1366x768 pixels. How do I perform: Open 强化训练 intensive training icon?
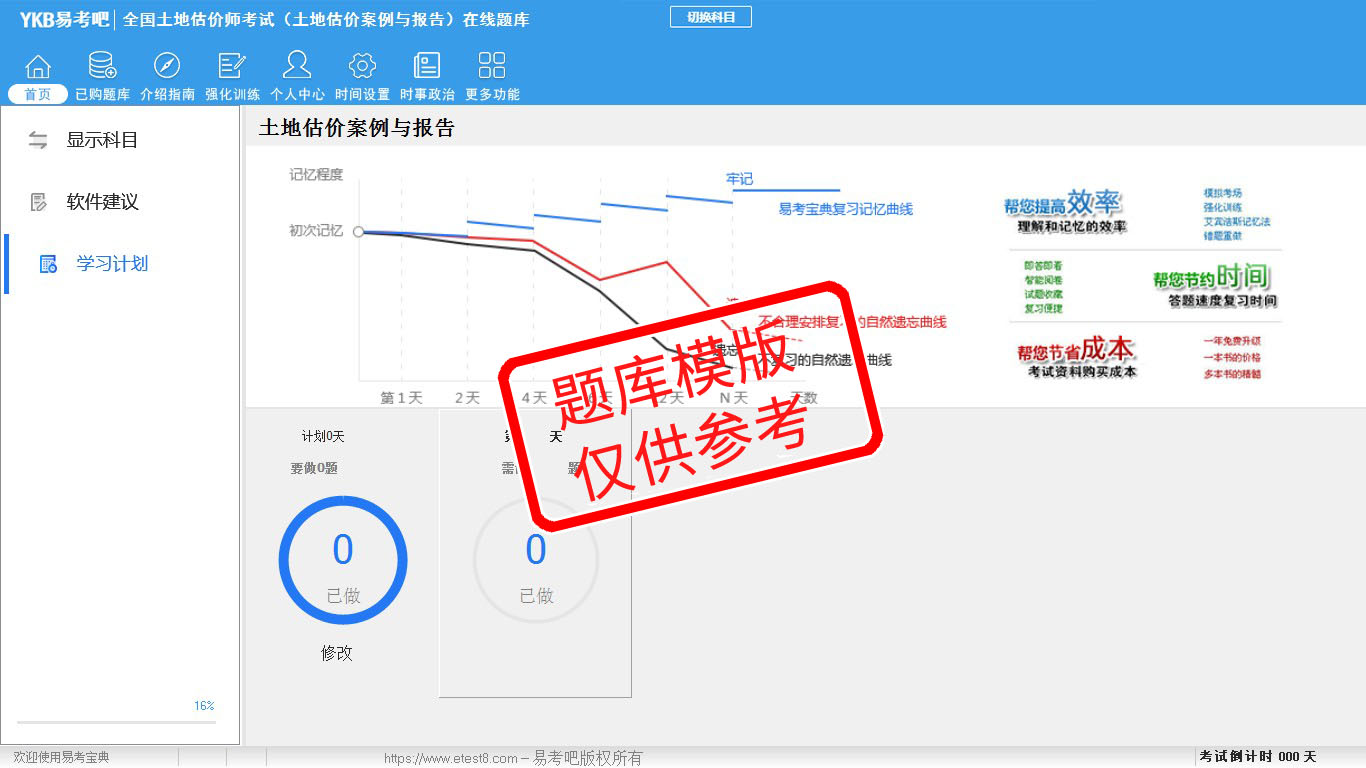click(232, 67)
